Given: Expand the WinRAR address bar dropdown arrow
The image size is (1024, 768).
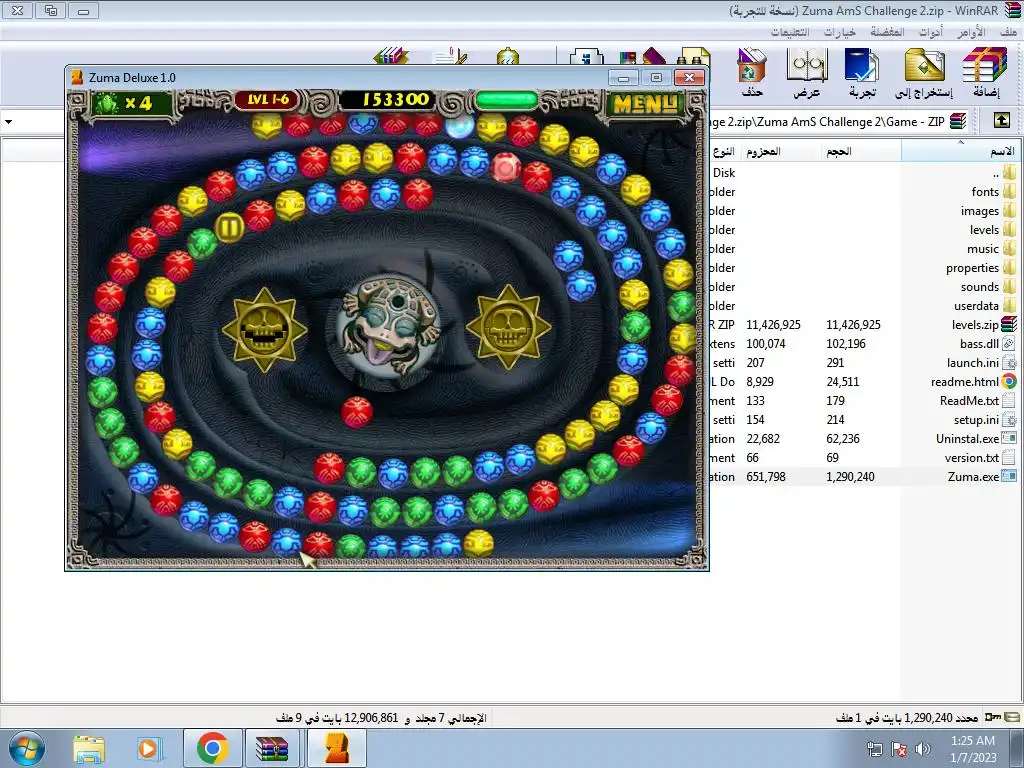Looking at the screenshot, I should pos(8,121).
